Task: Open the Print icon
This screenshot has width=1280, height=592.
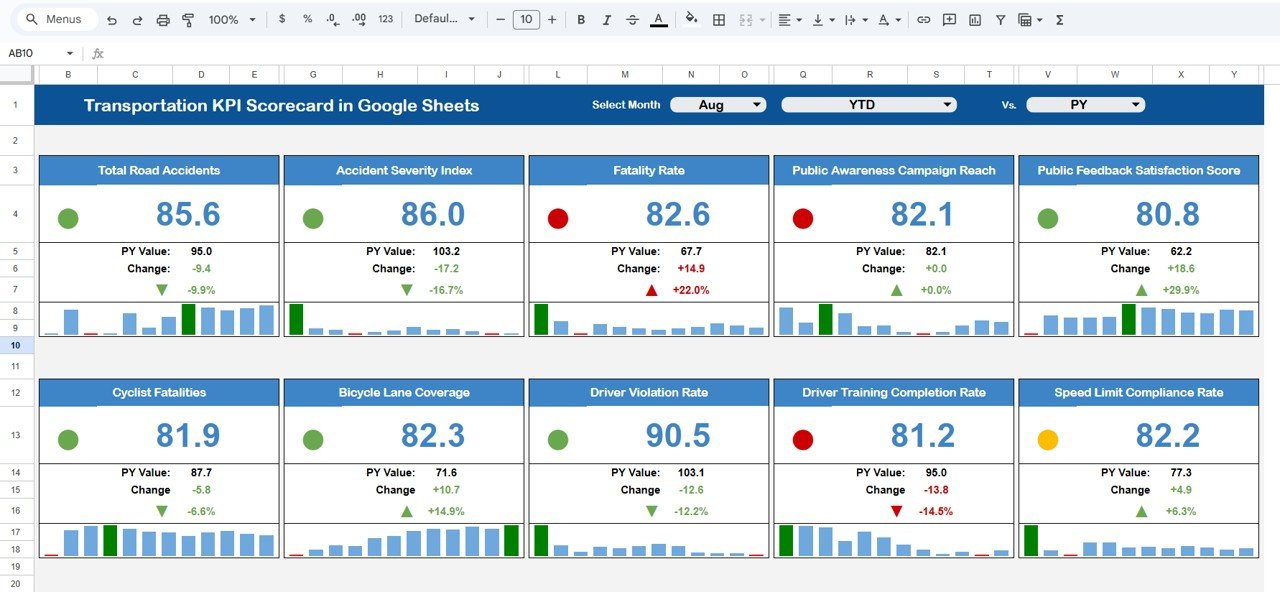Action: (x=161, y=19)
